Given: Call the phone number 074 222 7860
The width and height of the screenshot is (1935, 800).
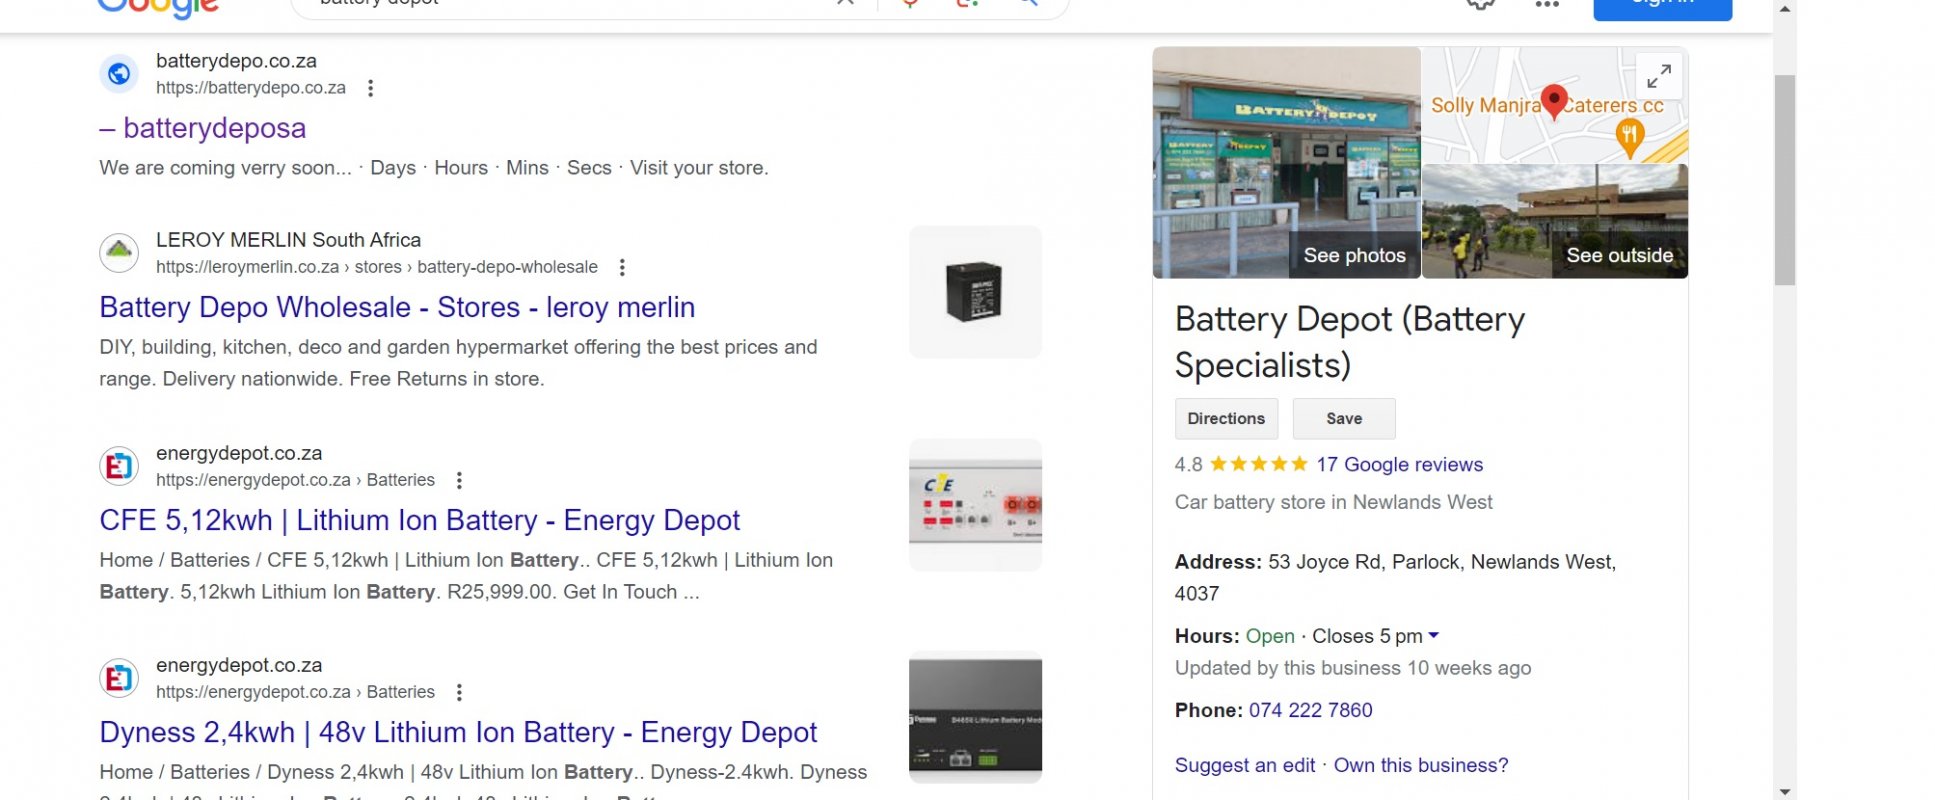Looking at the screenshot, I should 1310,710.
